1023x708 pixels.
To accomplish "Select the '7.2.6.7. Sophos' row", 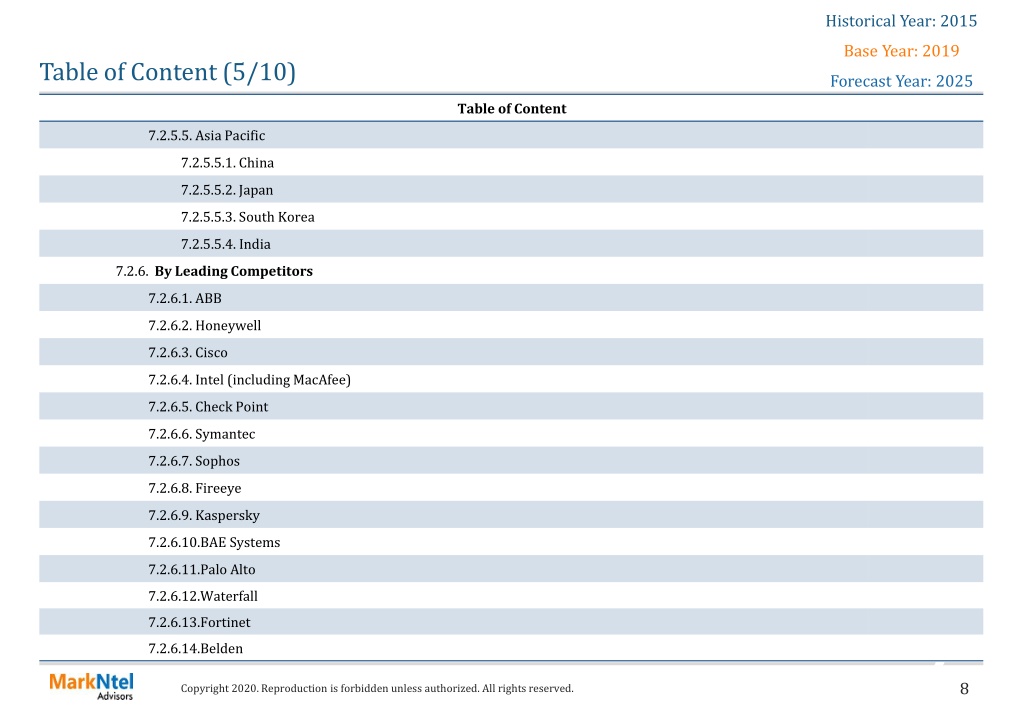I will tap(511, 461).
